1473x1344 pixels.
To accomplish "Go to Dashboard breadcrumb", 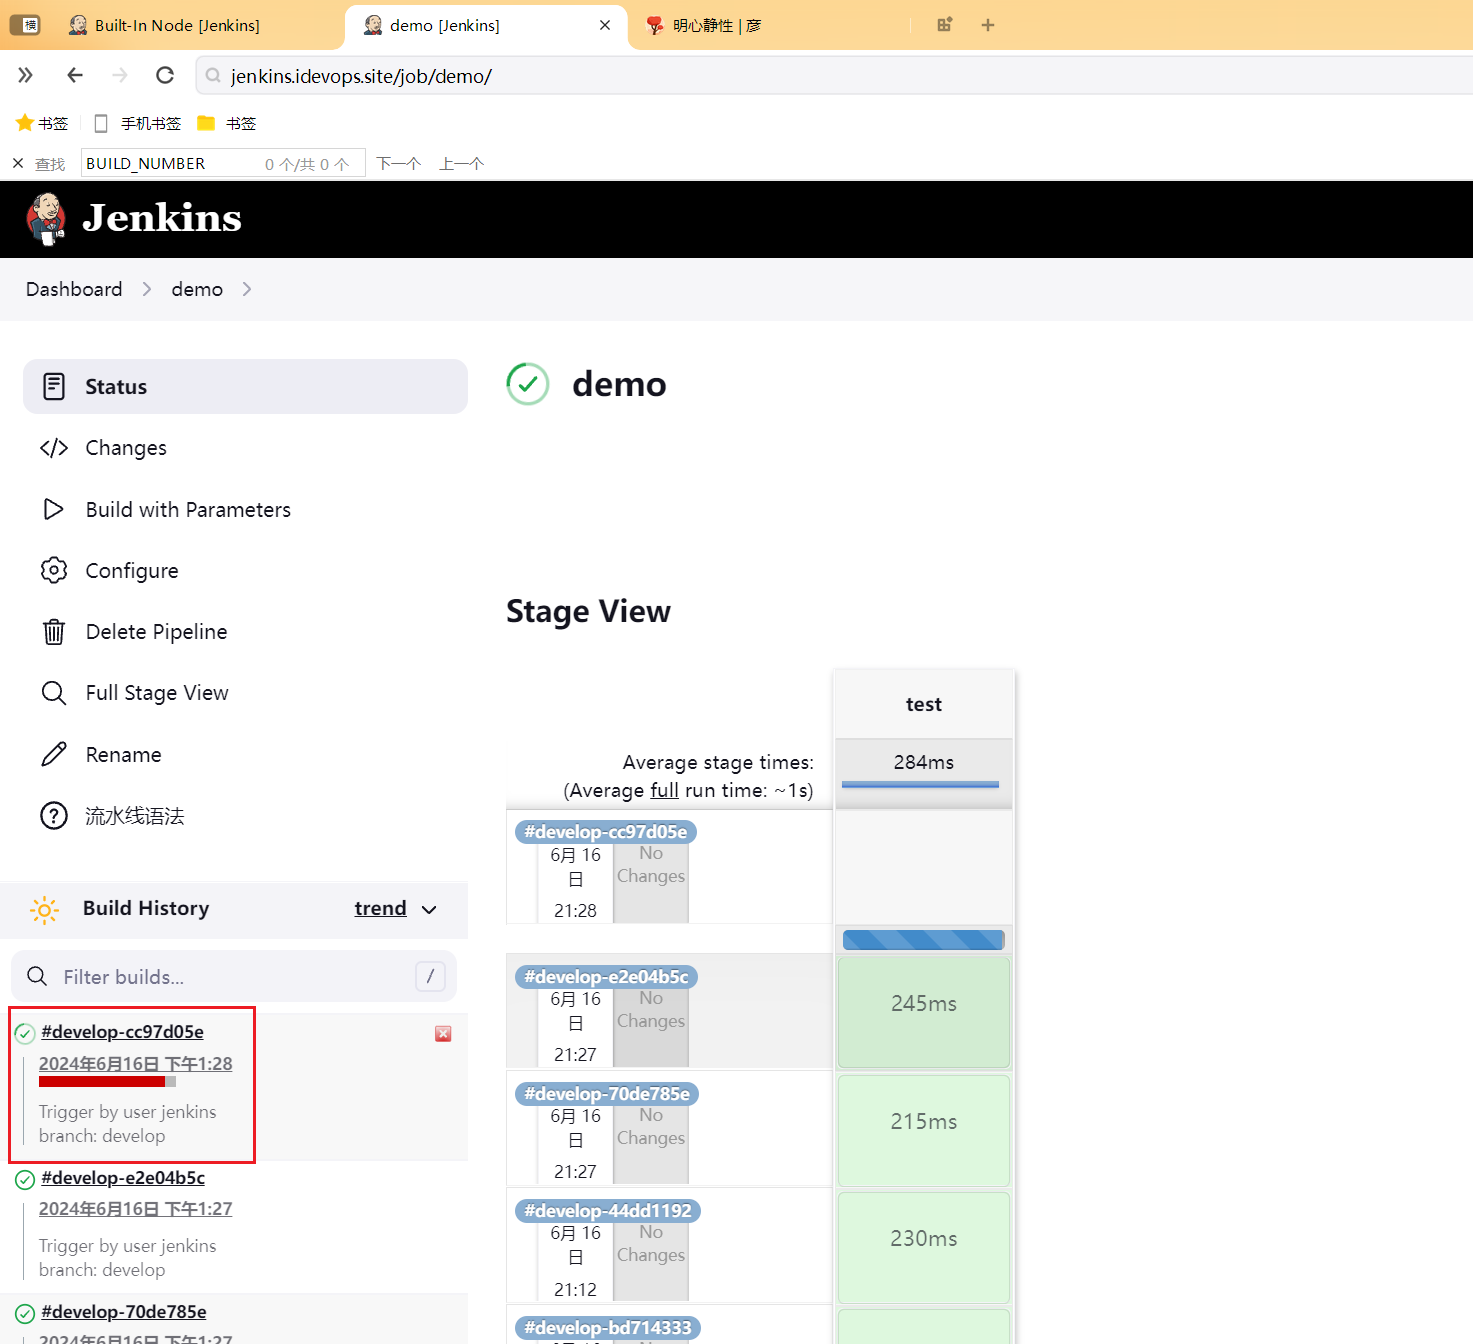I will coord(74,289).
